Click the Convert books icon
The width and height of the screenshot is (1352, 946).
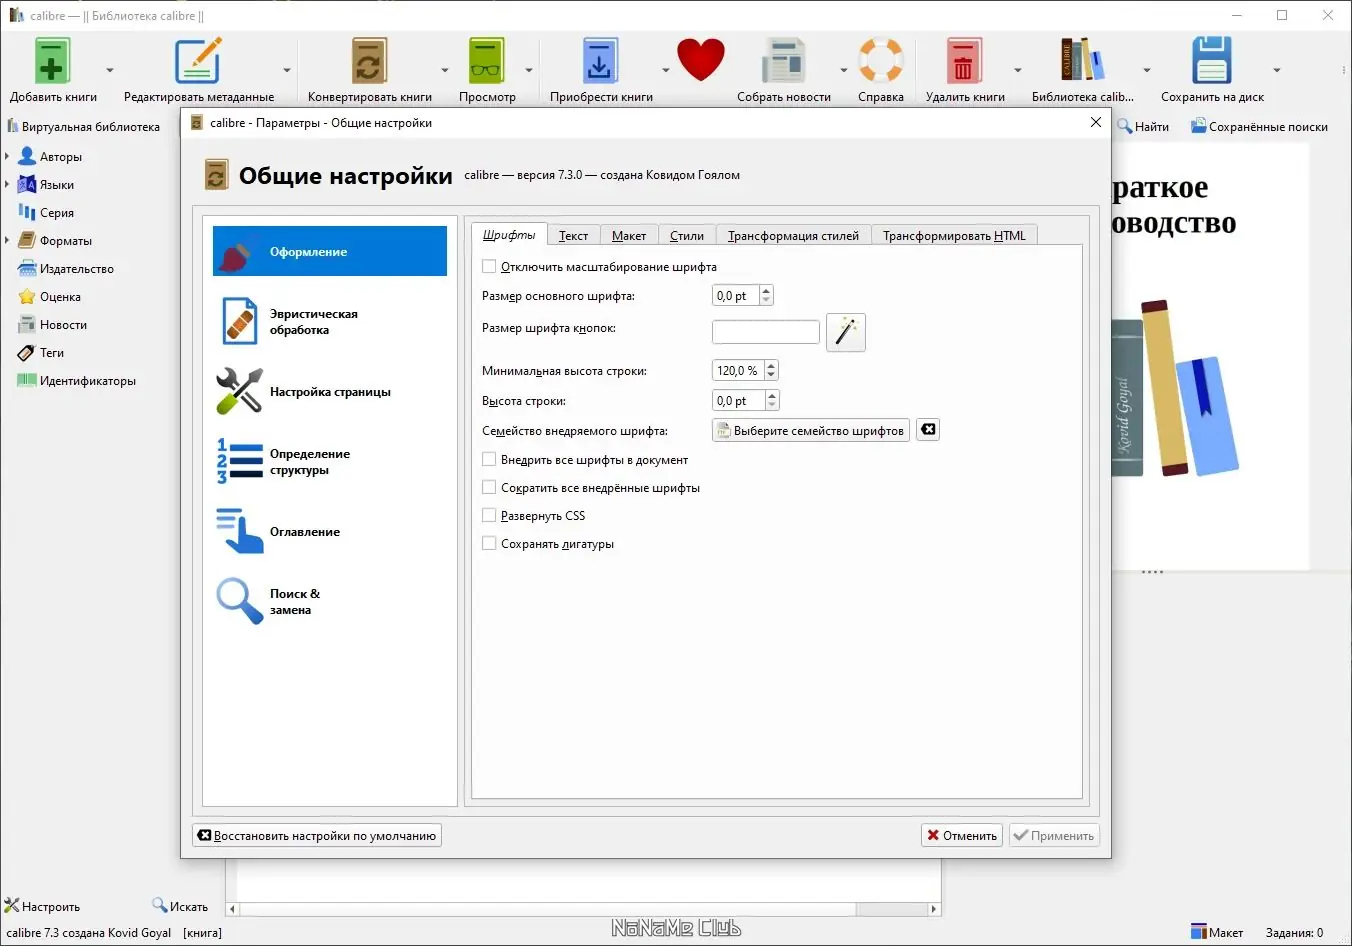pos(369,61)
